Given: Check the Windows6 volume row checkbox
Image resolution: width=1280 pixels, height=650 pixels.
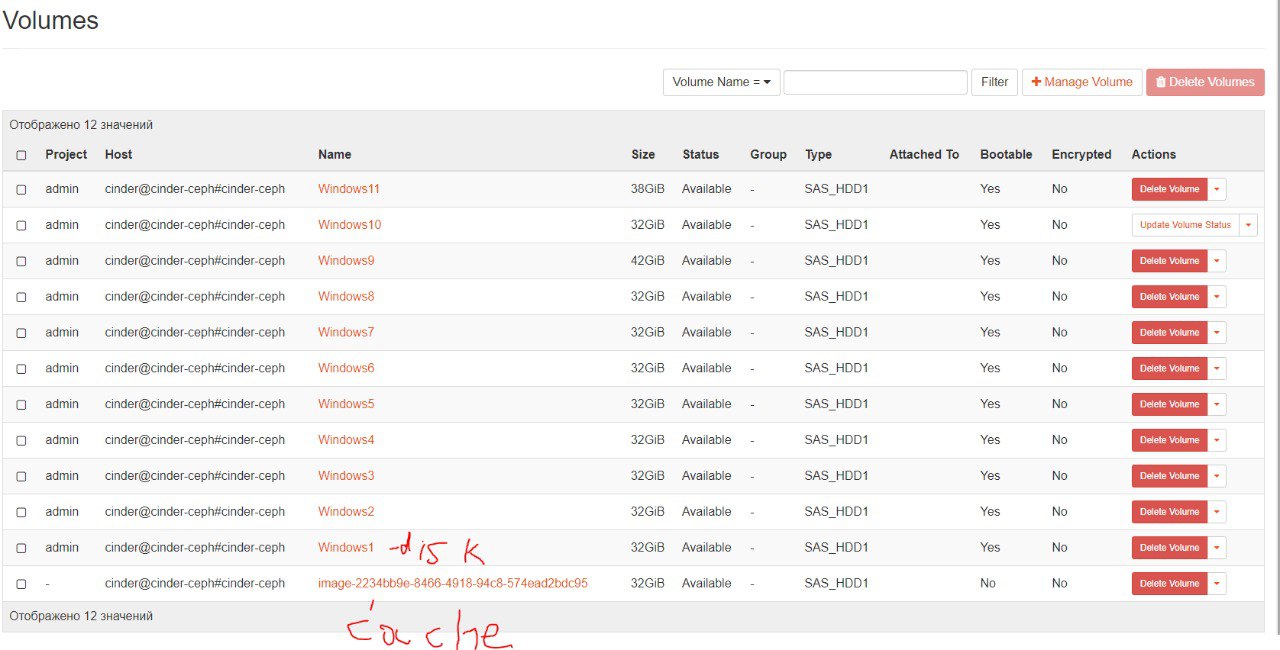Looking at the screenshot, I should pyautogui.click(x=21, y=369).
